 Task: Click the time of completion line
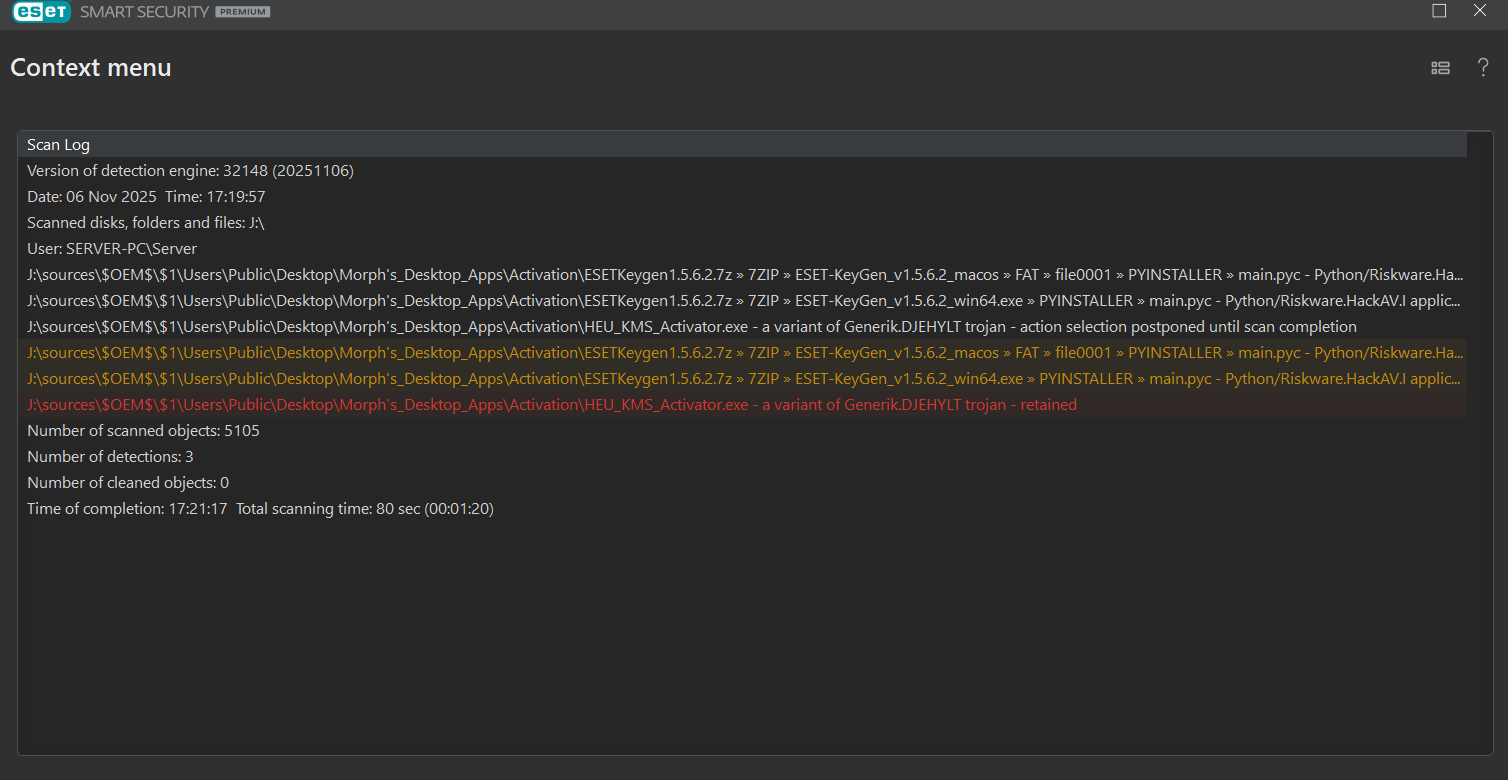[x=260, y=509]
